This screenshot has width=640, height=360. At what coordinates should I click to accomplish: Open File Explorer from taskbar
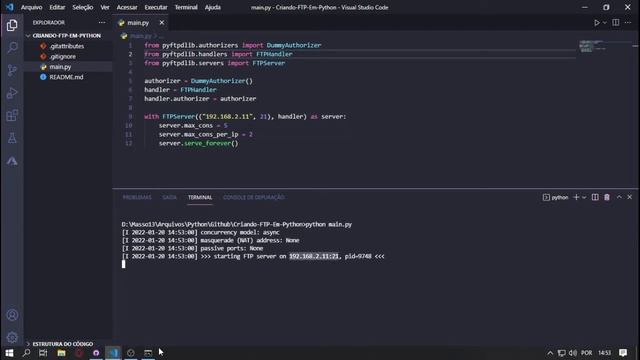coord(61,353)
